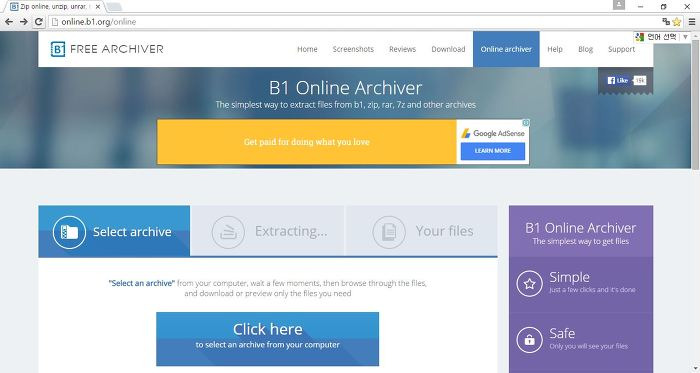
Task: Click the Extracting... step tab
Action: pos(268,231)
